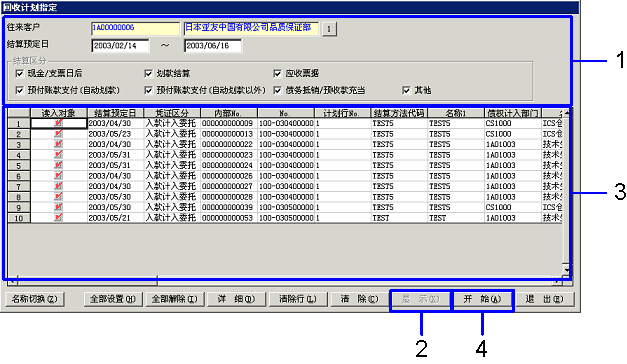Click the 名称切换(Z) button
The width and height of the screenshot is (627, 364).
35,299
